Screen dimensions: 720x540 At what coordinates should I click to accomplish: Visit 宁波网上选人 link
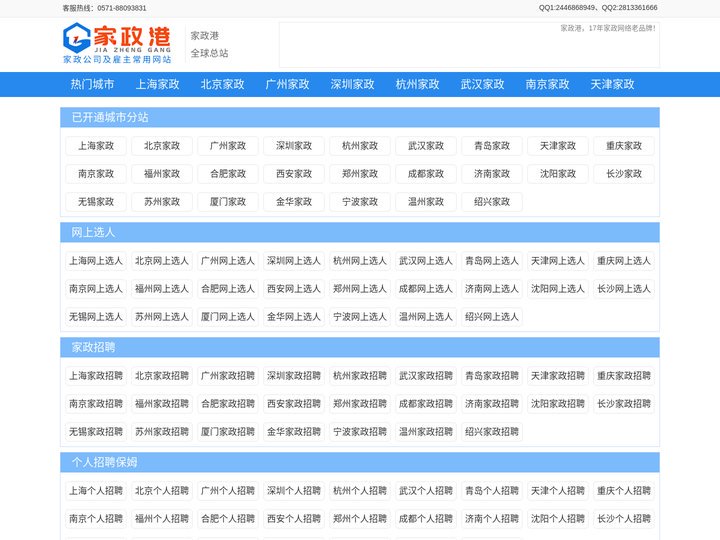click(360, 317)
